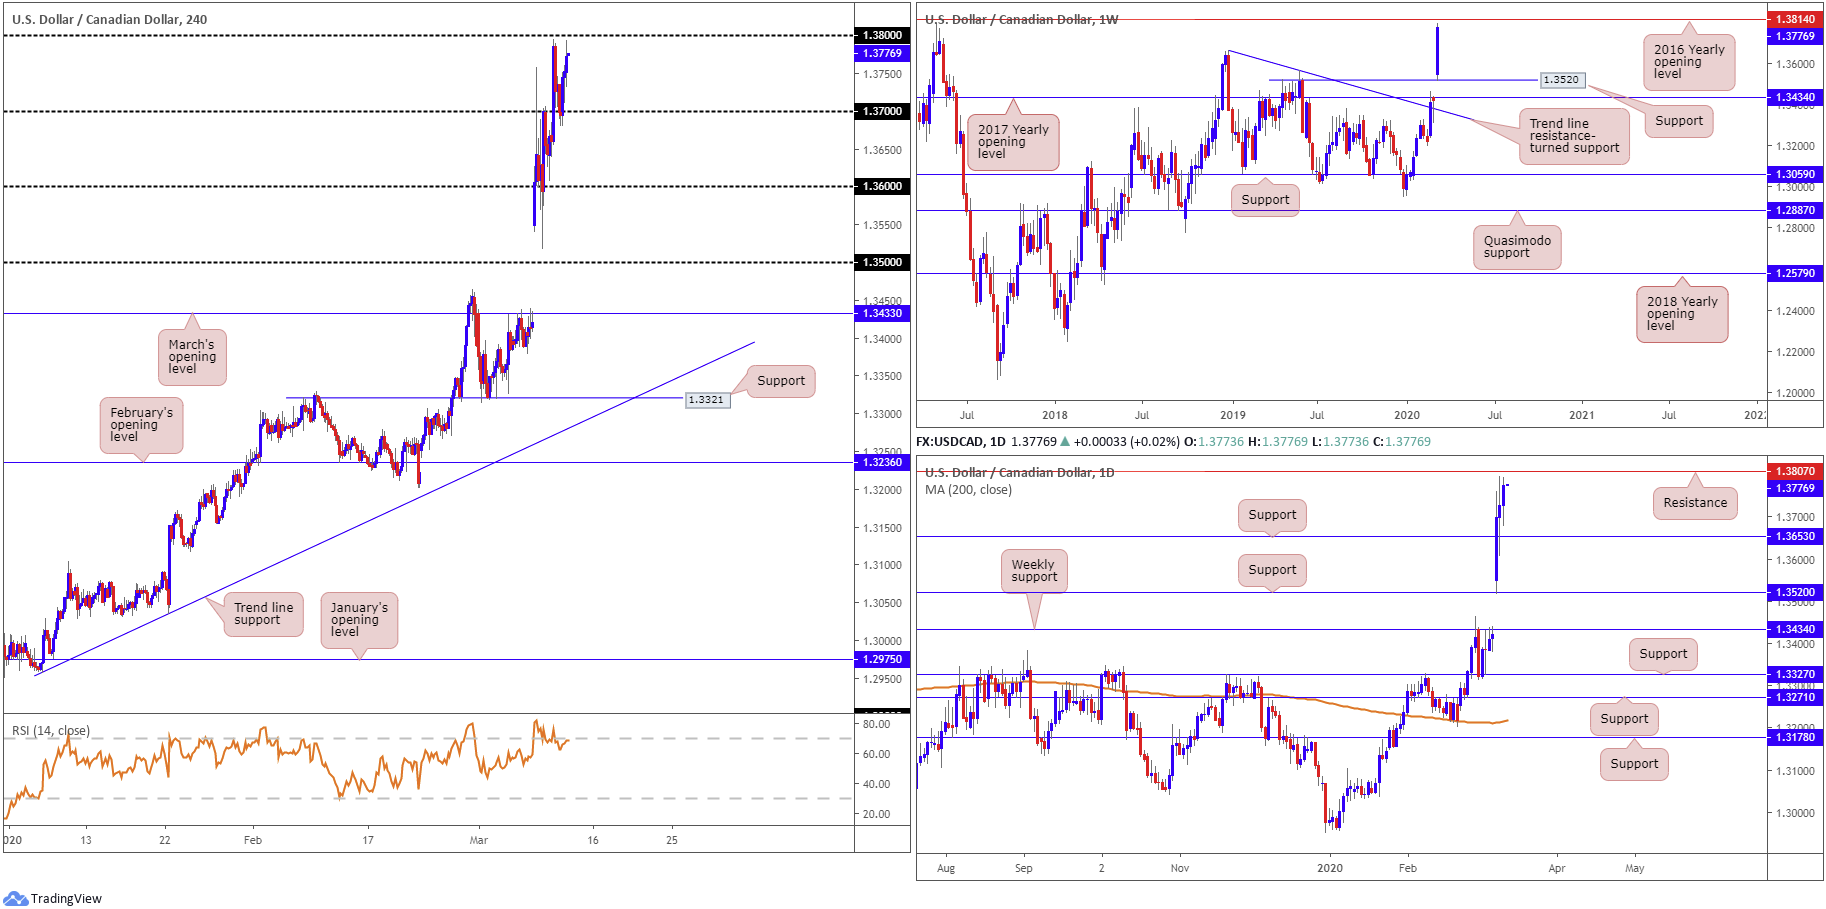Viewport: 1826px width, 909px height.
Task: Click the 1.28870 weekly price label
Action: click(x=1795, y=210)
